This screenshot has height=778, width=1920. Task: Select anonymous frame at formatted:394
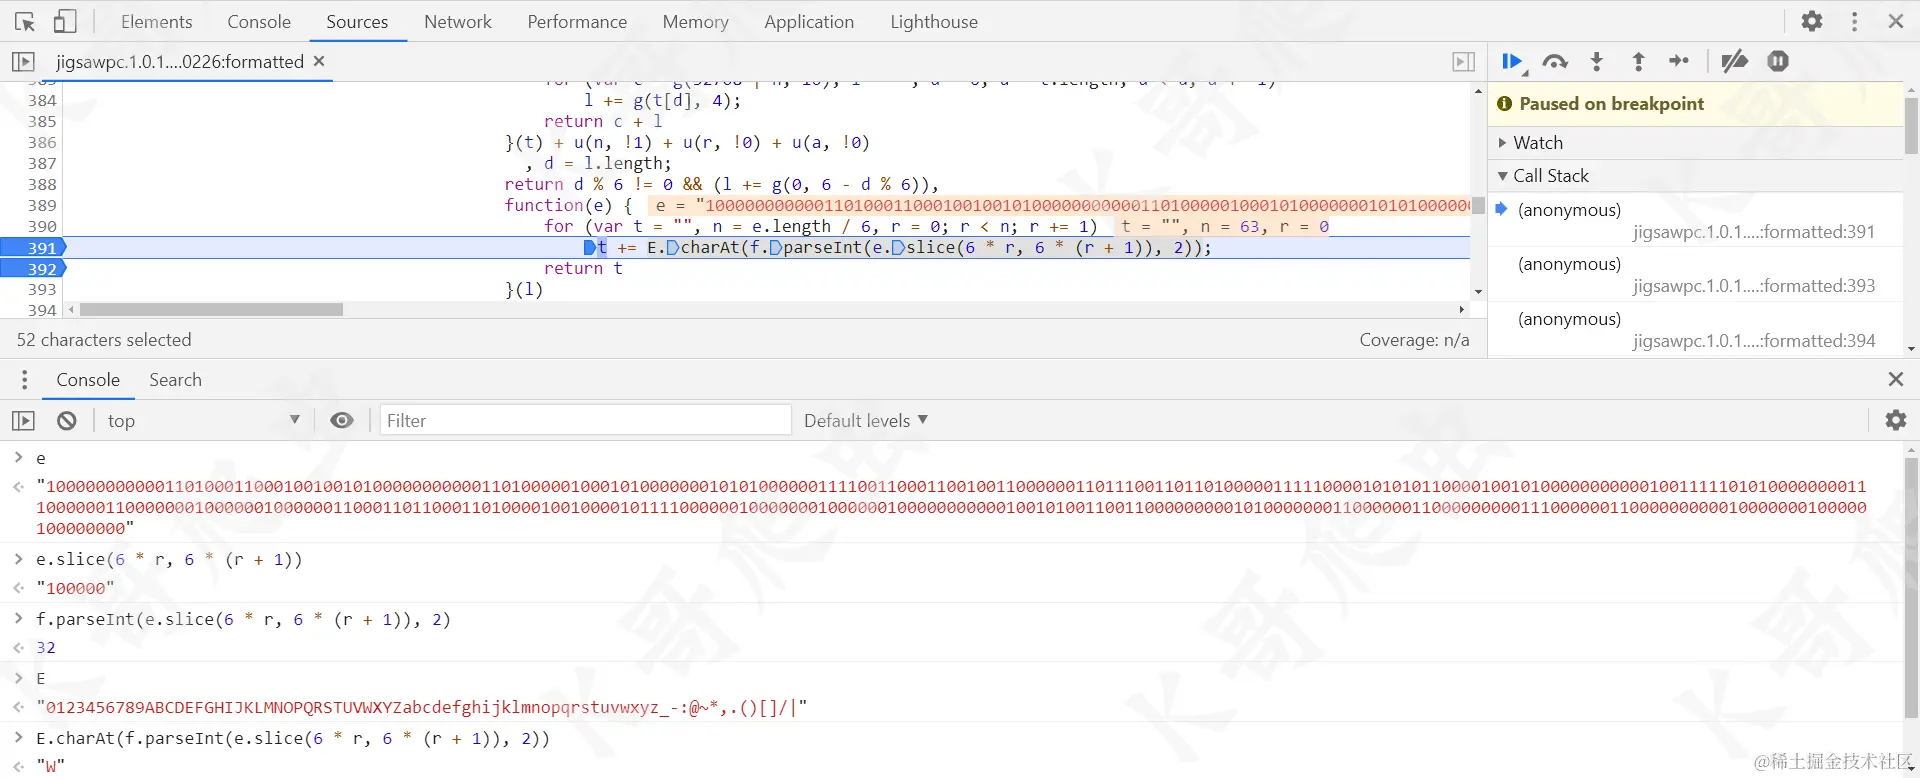[1695, 330]
